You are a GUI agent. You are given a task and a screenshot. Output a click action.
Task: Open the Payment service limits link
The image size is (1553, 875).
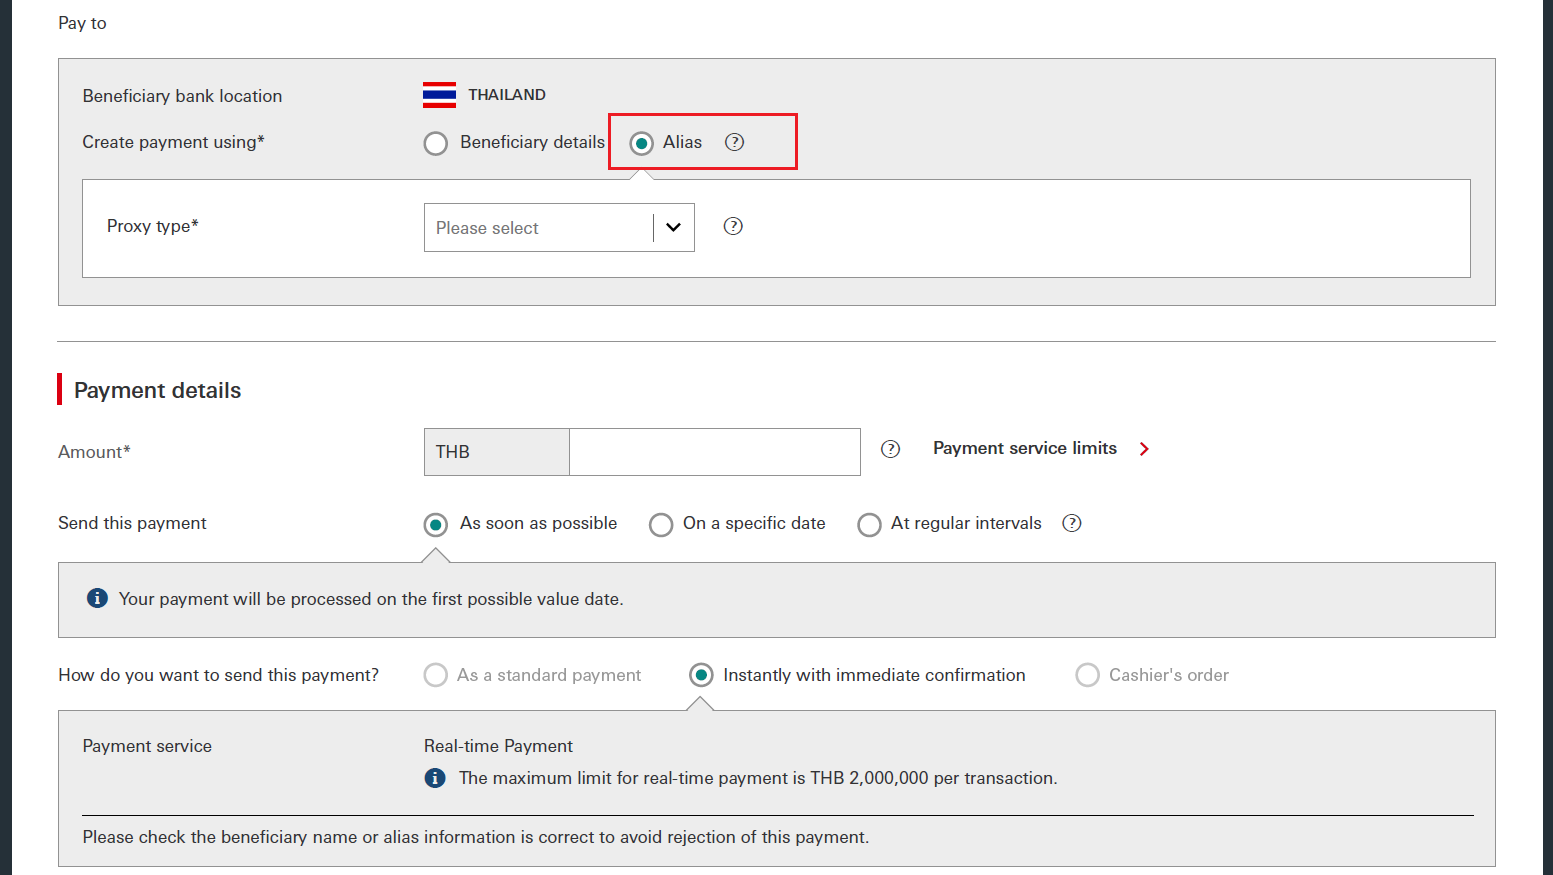tap(1024, 448)
